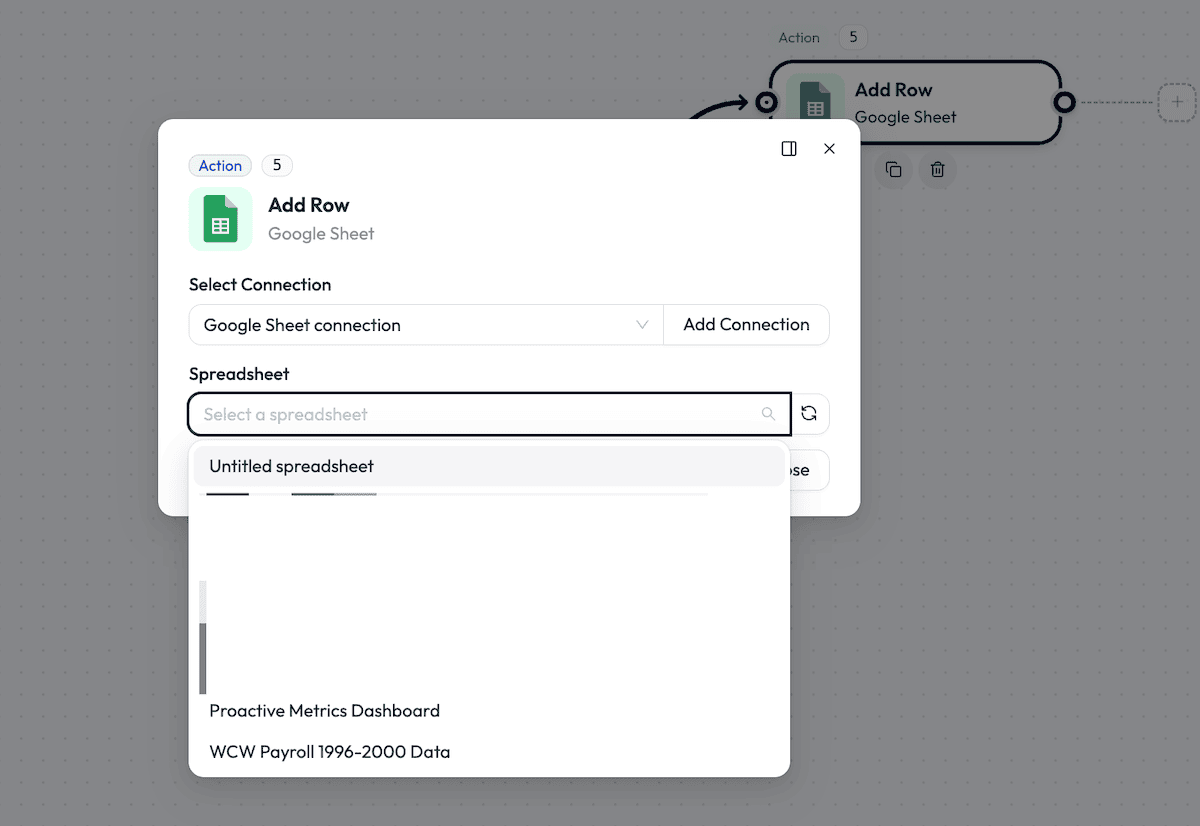This screenshot has width=1200, height=826.
Task: Click the Add Row node's left input connector
Action: click(x=766, y=102)
